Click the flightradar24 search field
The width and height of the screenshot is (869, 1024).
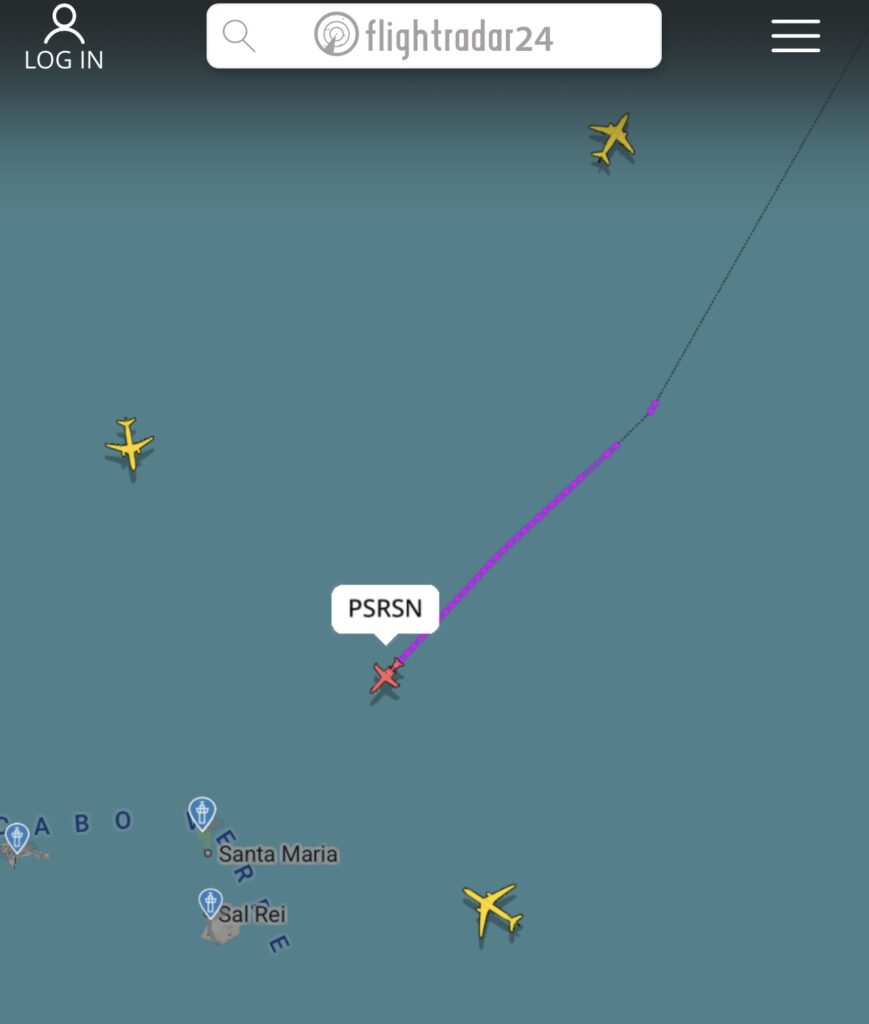[434, 36]
